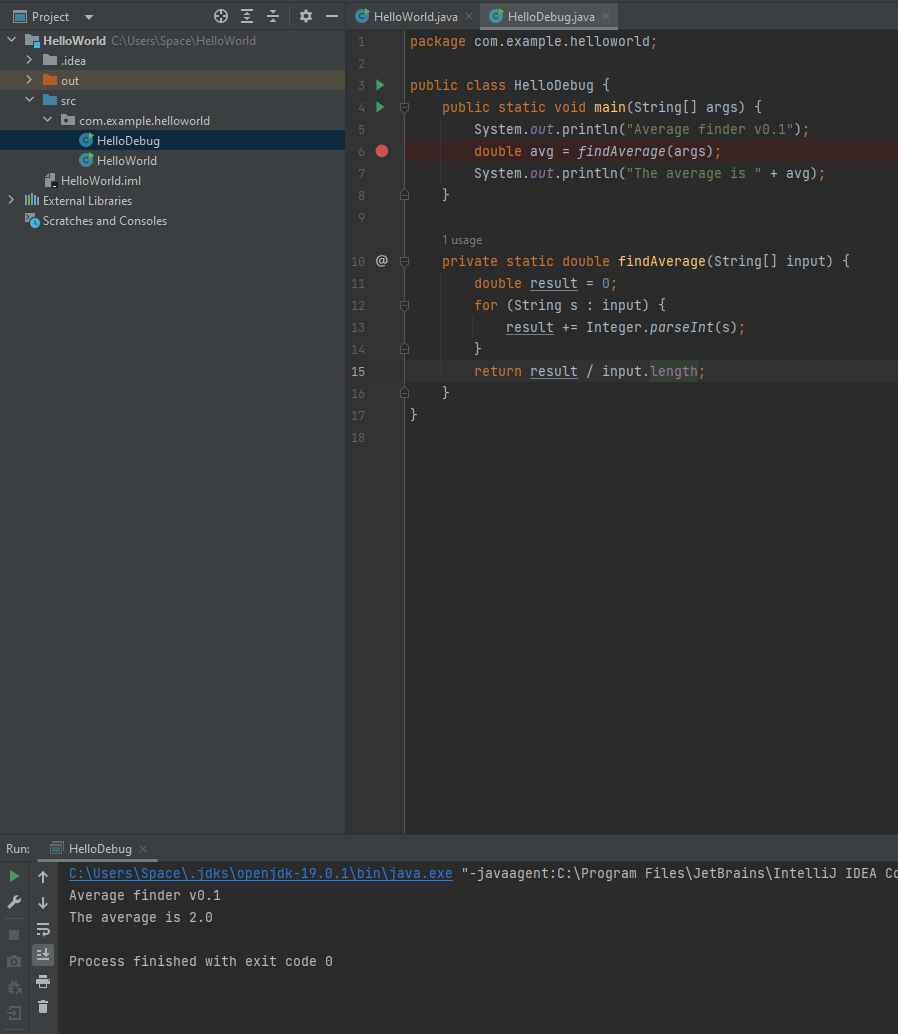Collapse all nodes in Project tree

(273, 16)
